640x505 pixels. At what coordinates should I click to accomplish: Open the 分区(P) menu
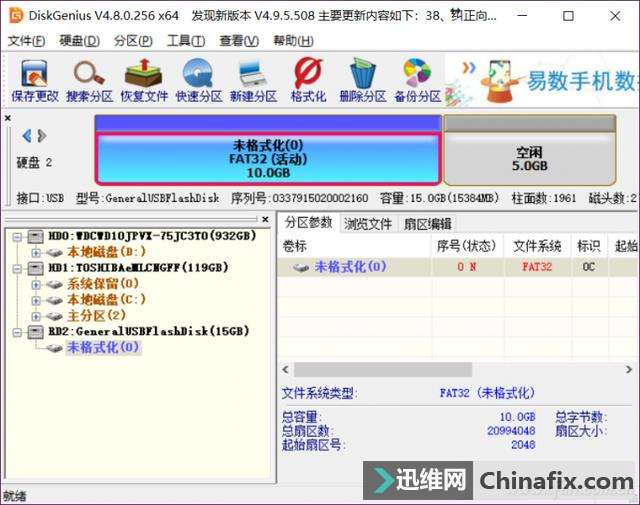click(133, 41)
